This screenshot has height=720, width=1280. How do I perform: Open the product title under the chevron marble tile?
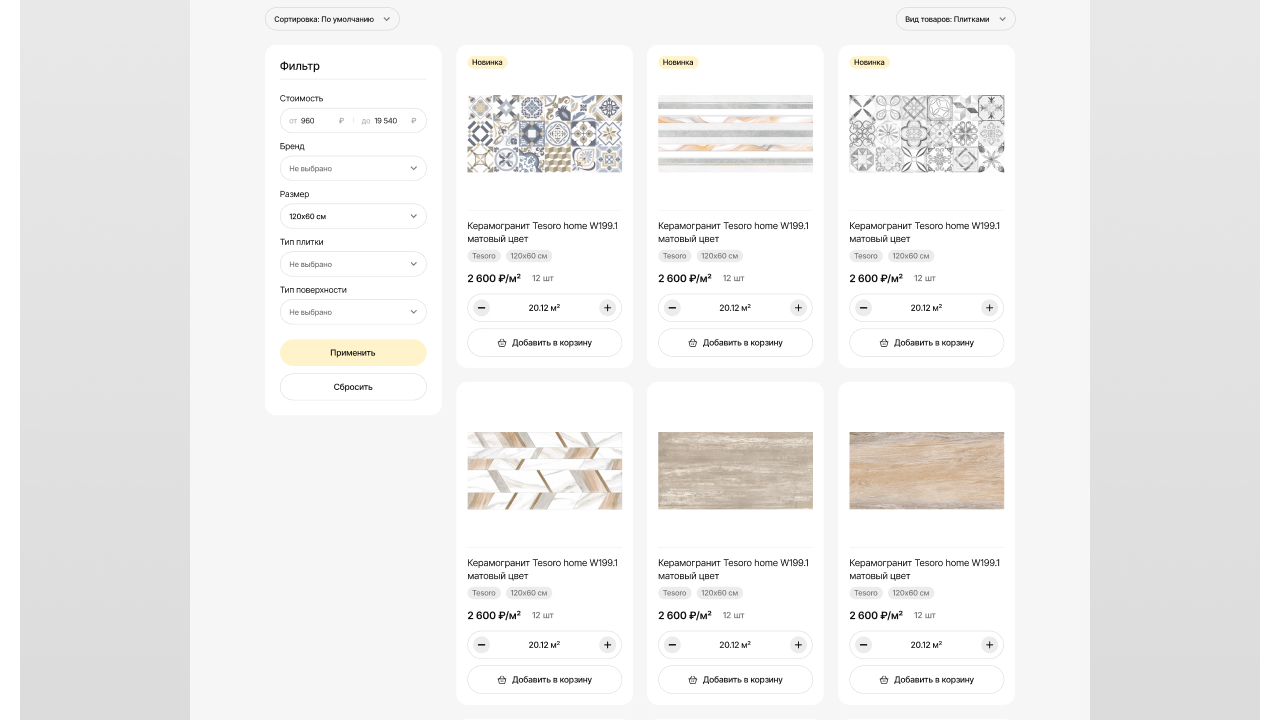(542, 569)
